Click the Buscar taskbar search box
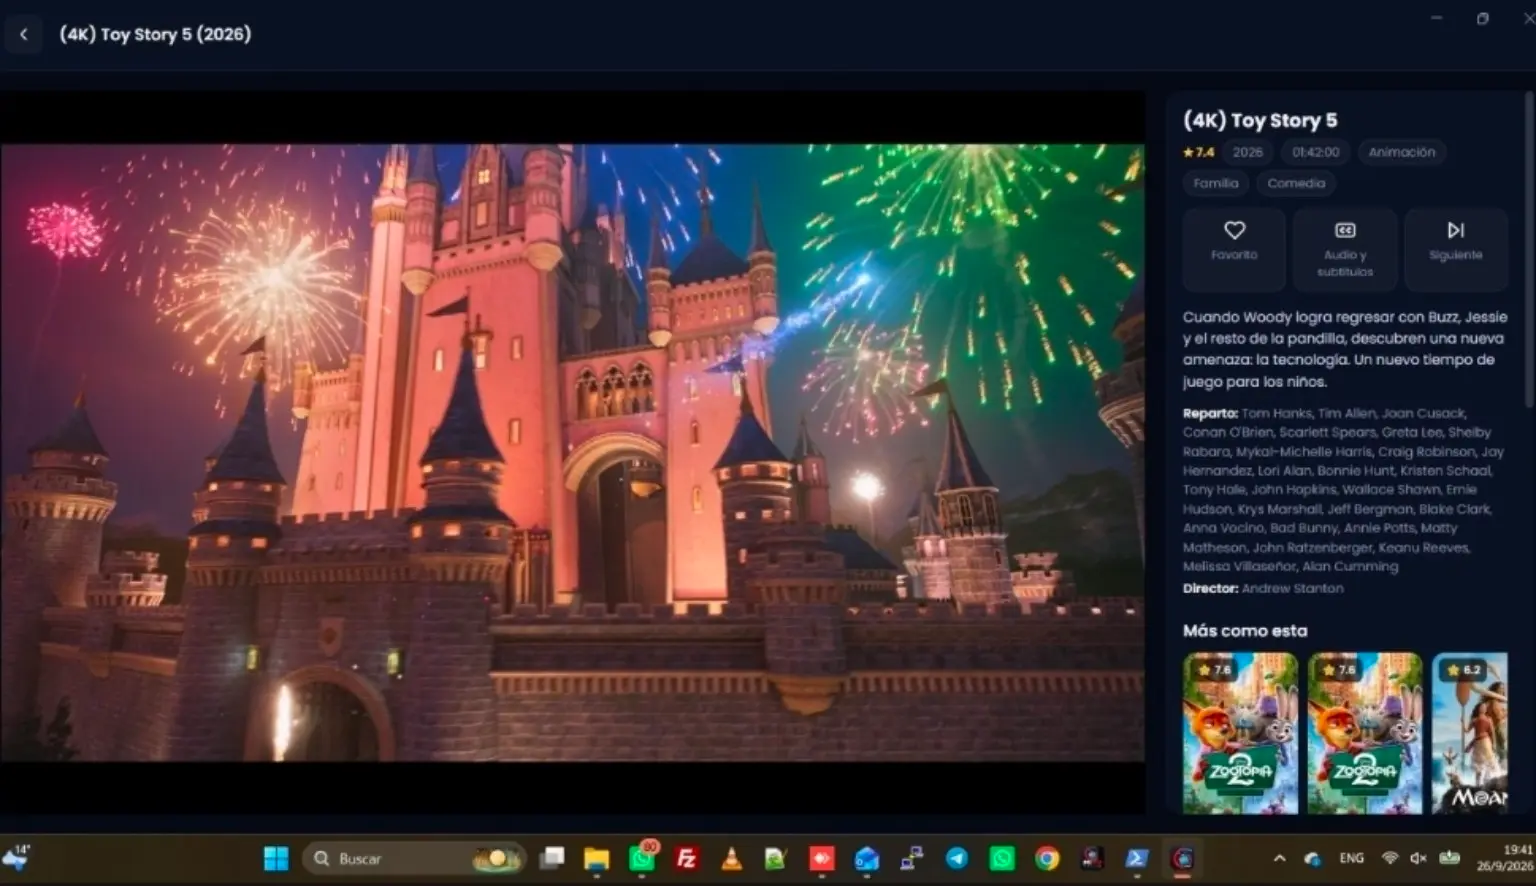The height and width of the screenshot is (886, 1536). (416, 858)
